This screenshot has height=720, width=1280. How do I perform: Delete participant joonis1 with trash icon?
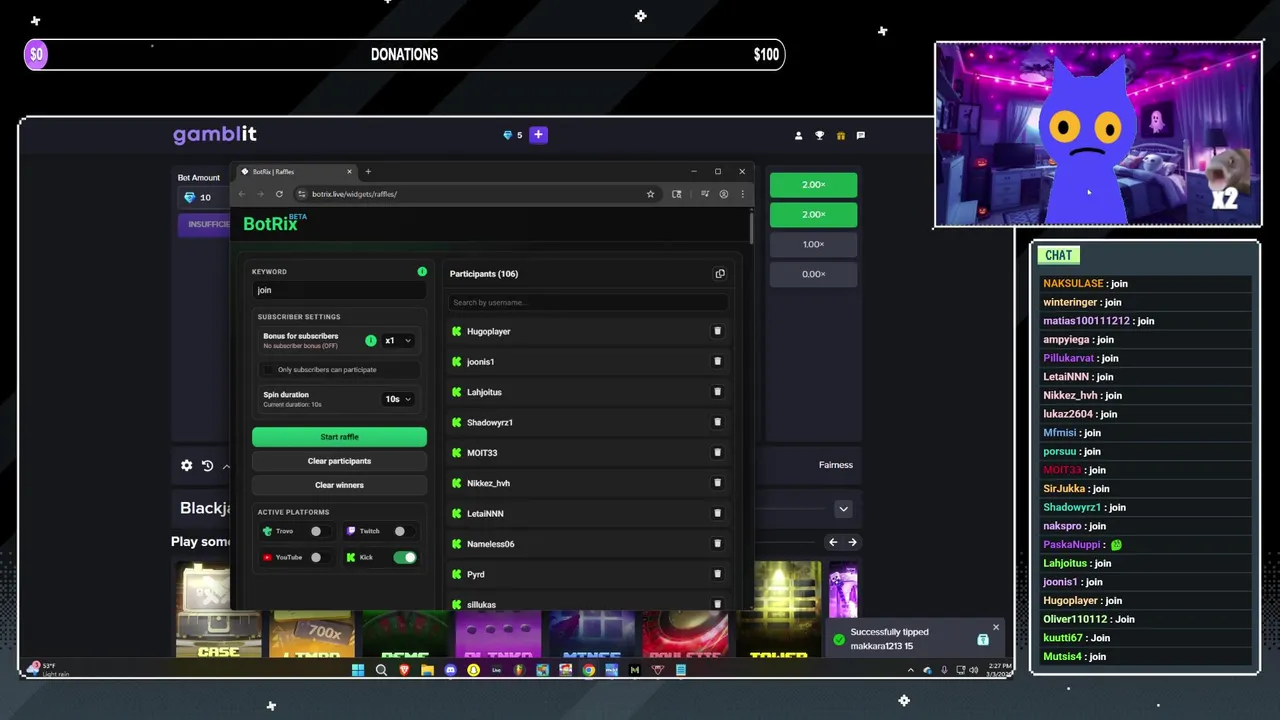coord(717,362)
